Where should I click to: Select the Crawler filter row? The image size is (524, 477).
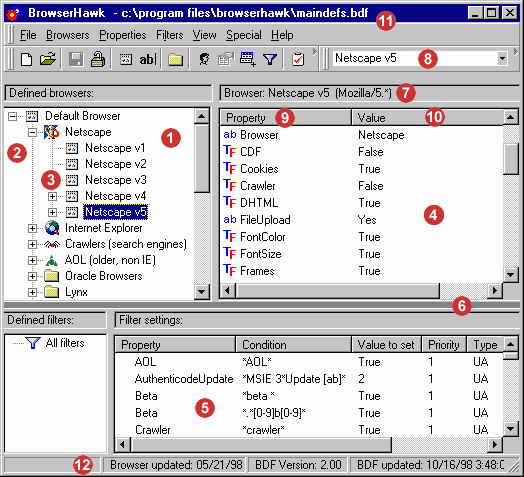coord(309,430)
